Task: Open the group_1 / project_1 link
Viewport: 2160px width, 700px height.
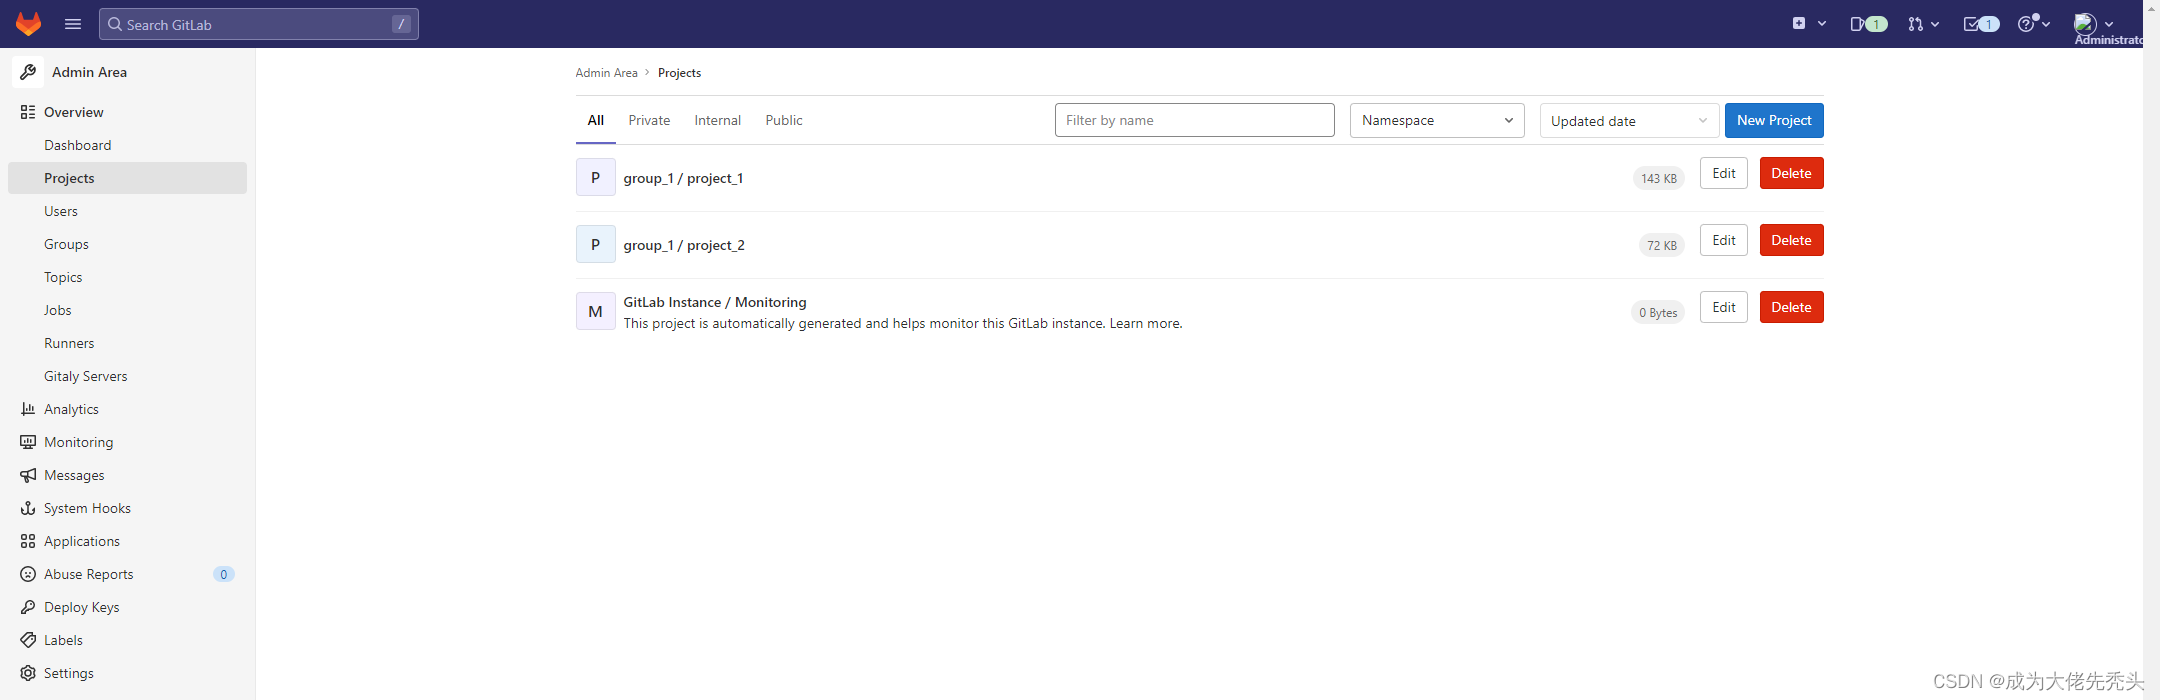Action: [x=683, y=178]
